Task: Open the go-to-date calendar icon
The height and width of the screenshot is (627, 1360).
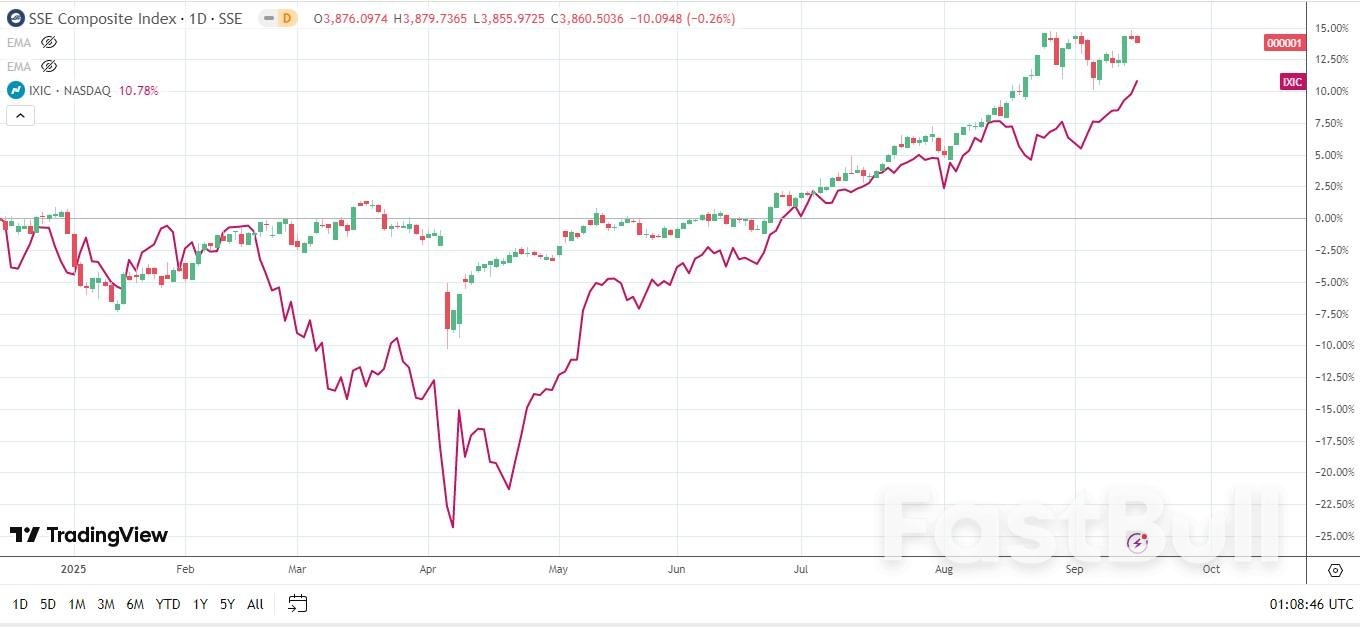Action: tap(297, 603)
